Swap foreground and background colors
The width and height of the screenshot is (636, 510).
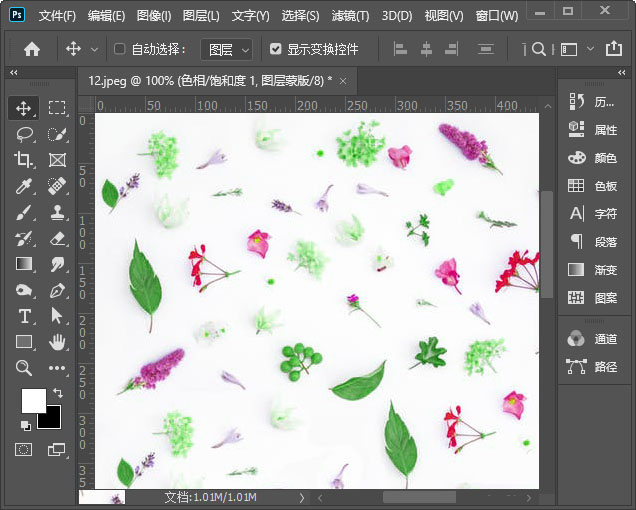point(58,393)
